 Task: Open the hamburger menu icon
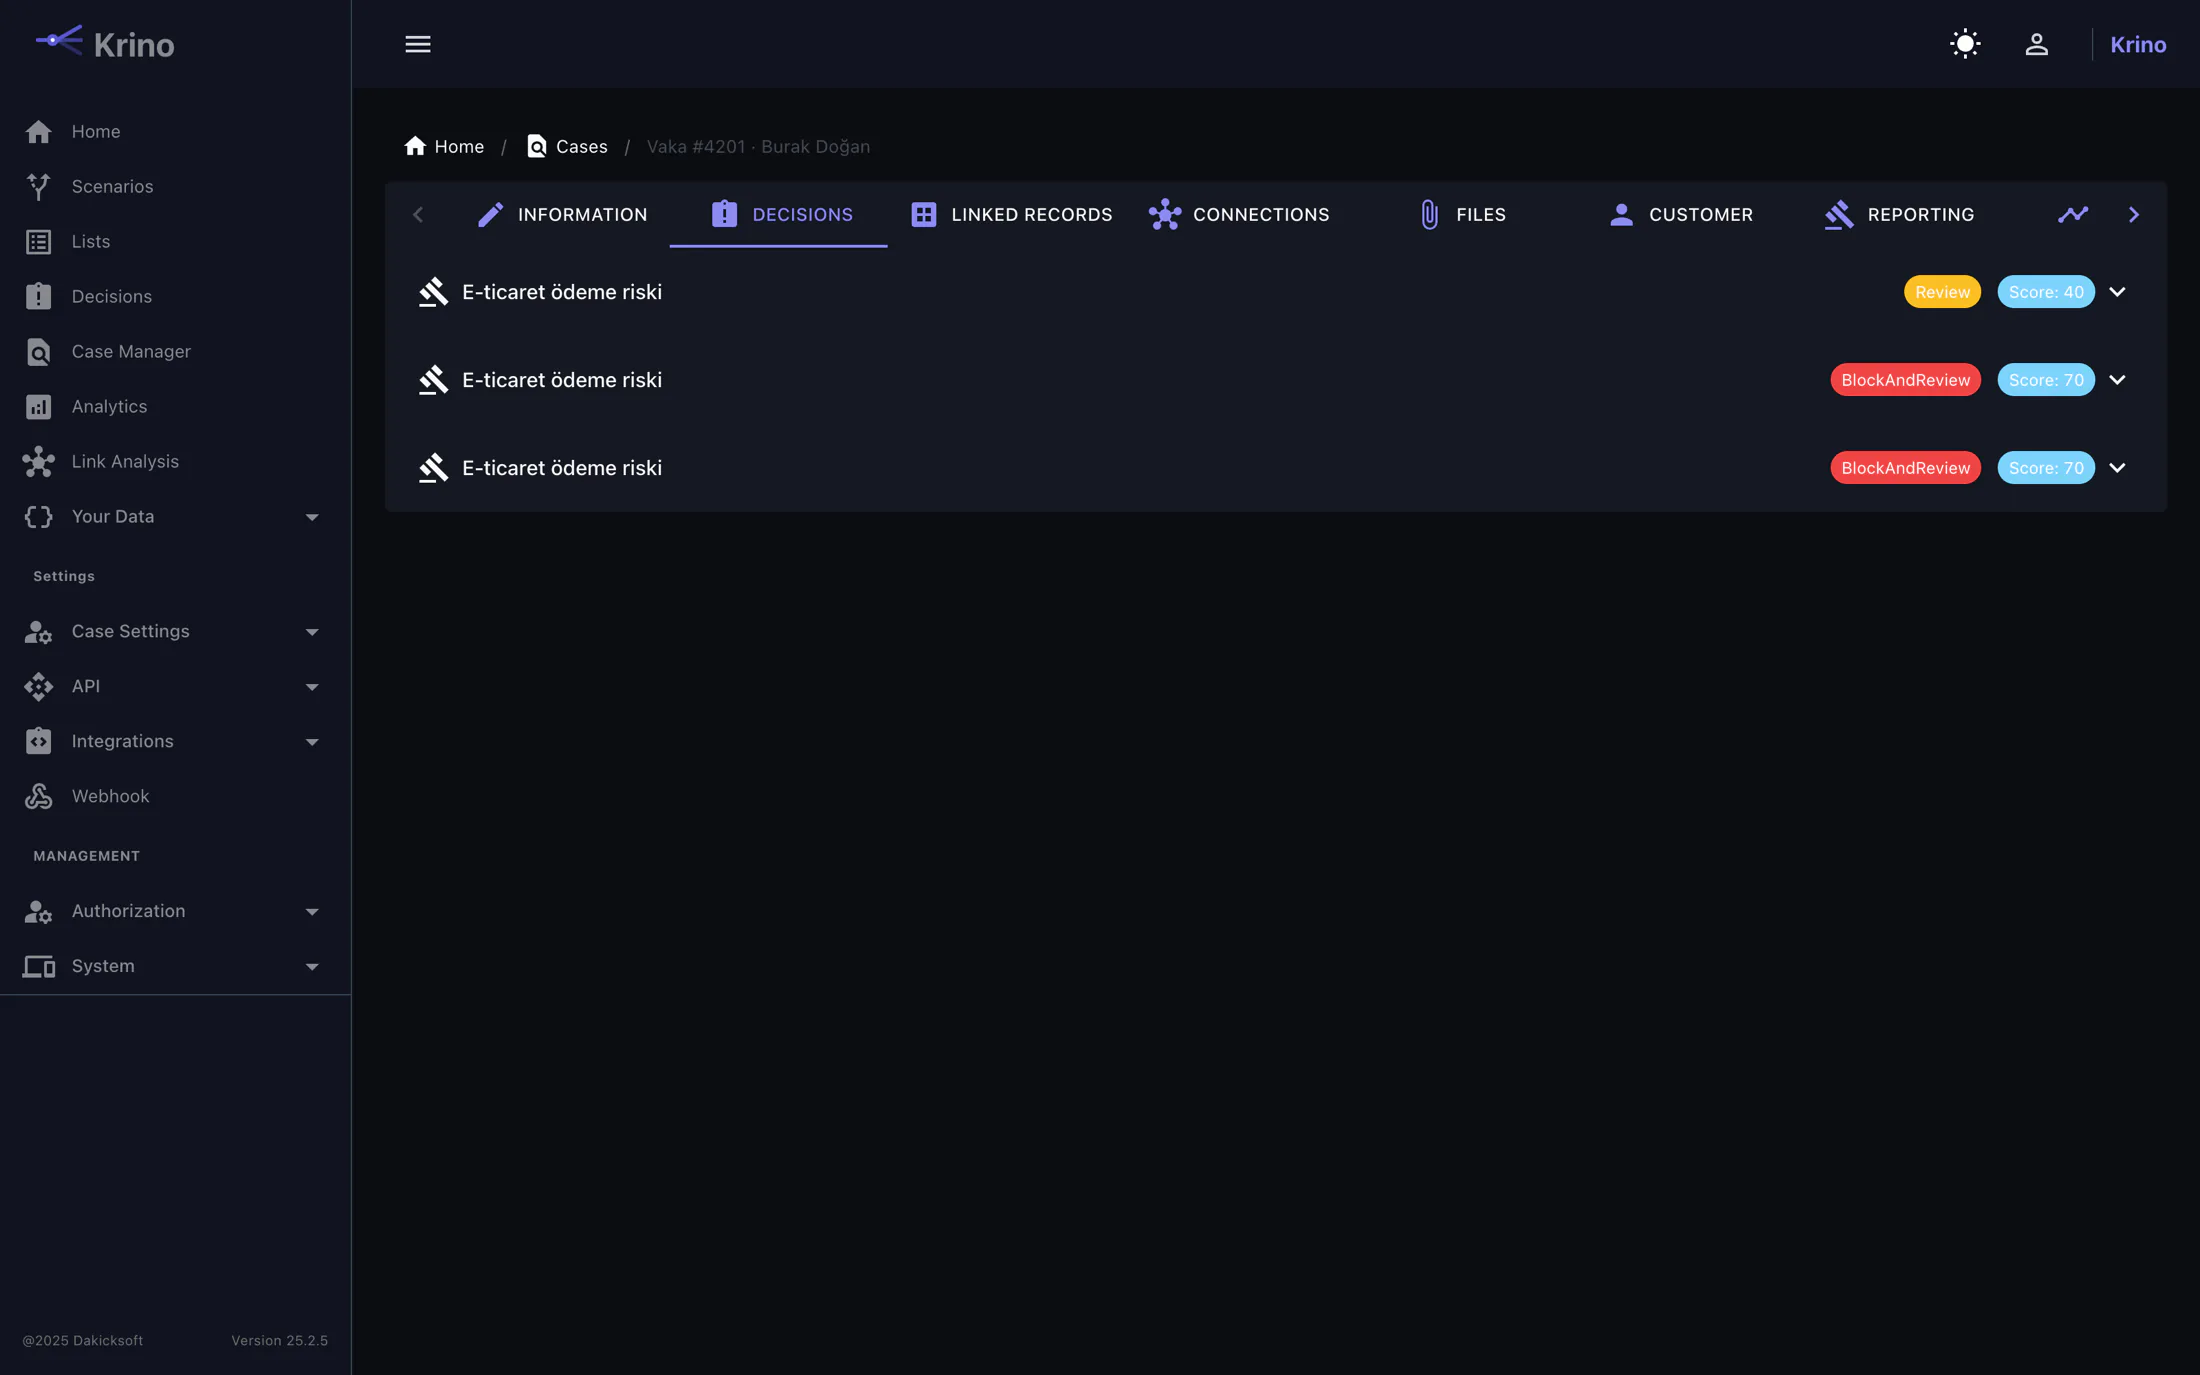point(418,44)
